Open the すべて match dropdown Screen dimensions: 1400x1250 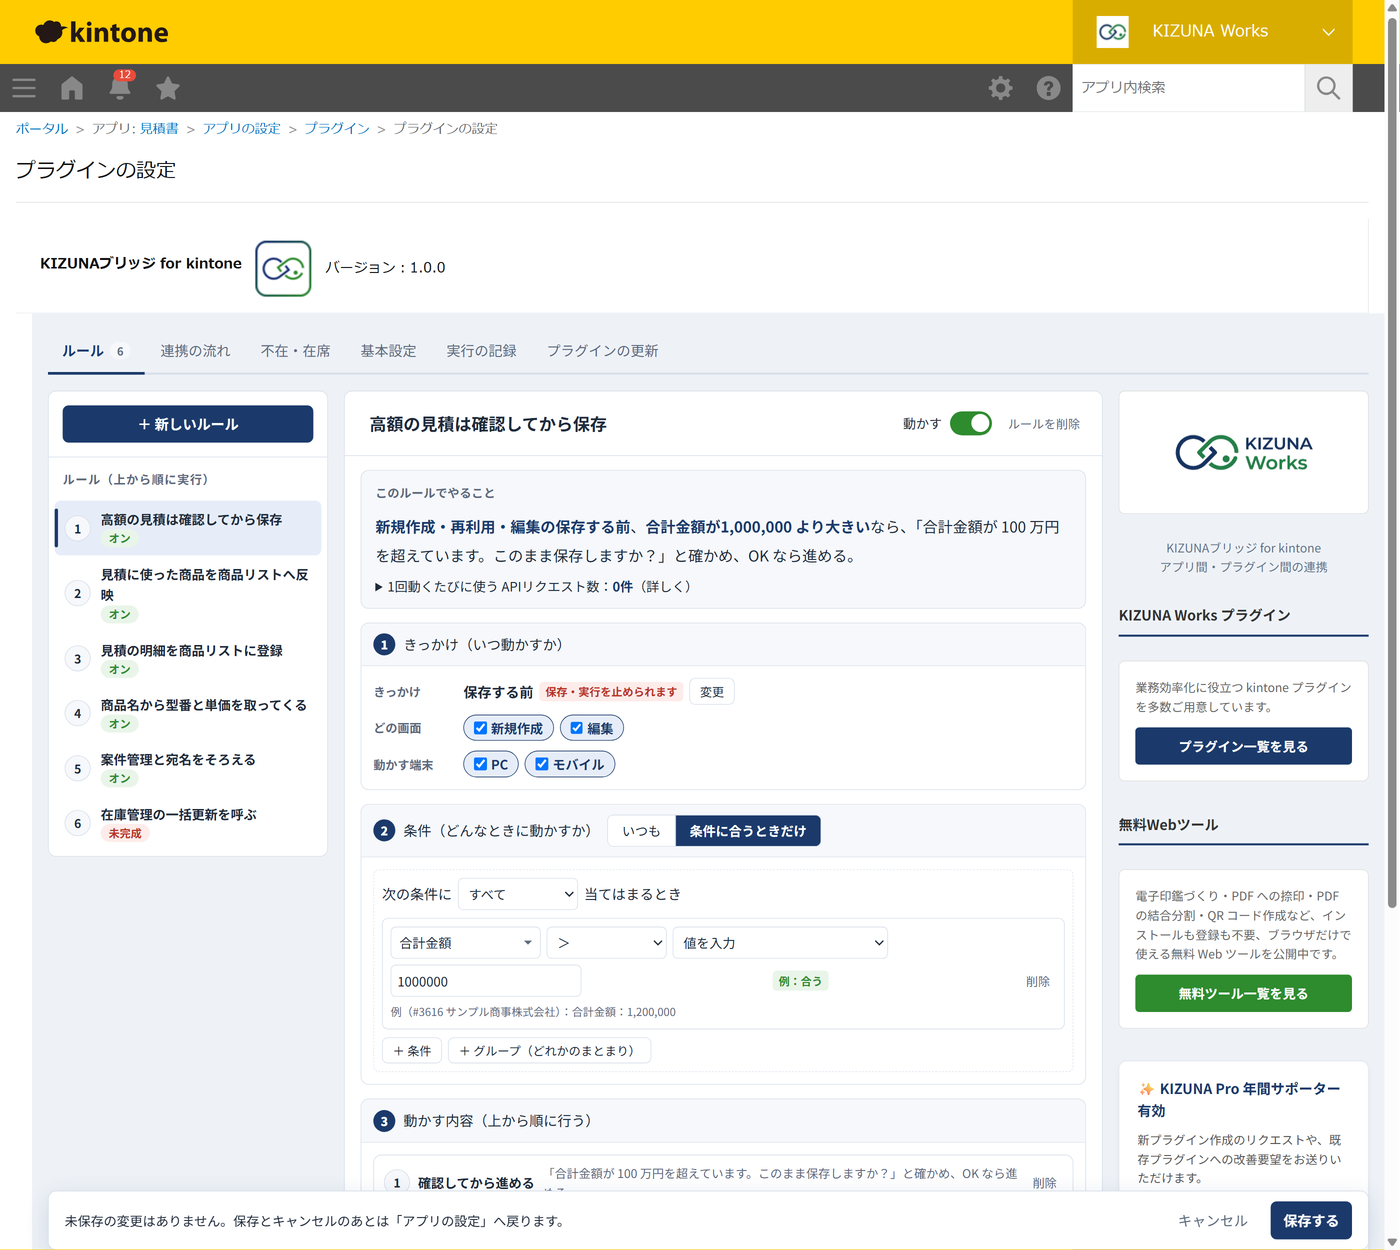click(518, 894)
